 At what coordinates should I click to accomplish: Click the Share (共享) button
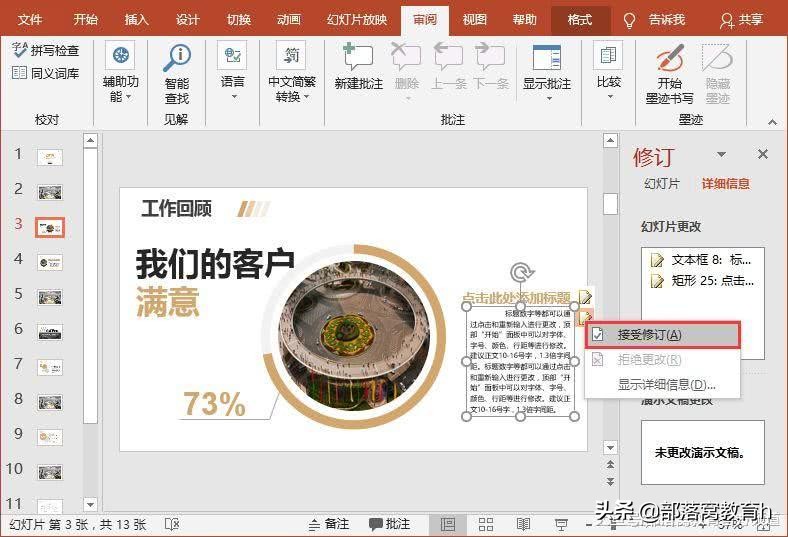741,20
